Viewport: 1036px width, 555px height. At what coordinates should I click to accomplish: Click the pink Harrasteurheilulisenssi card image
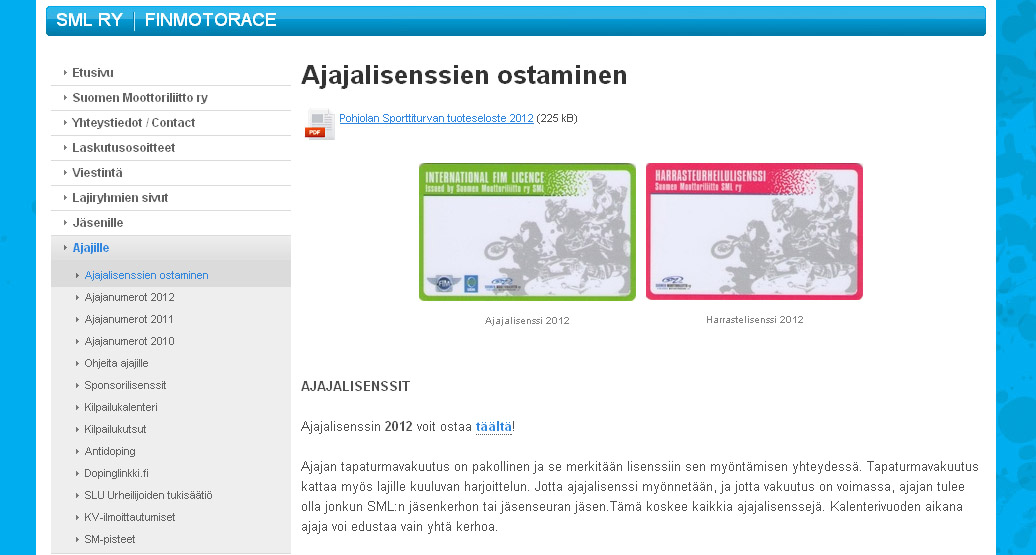[754, 231]
